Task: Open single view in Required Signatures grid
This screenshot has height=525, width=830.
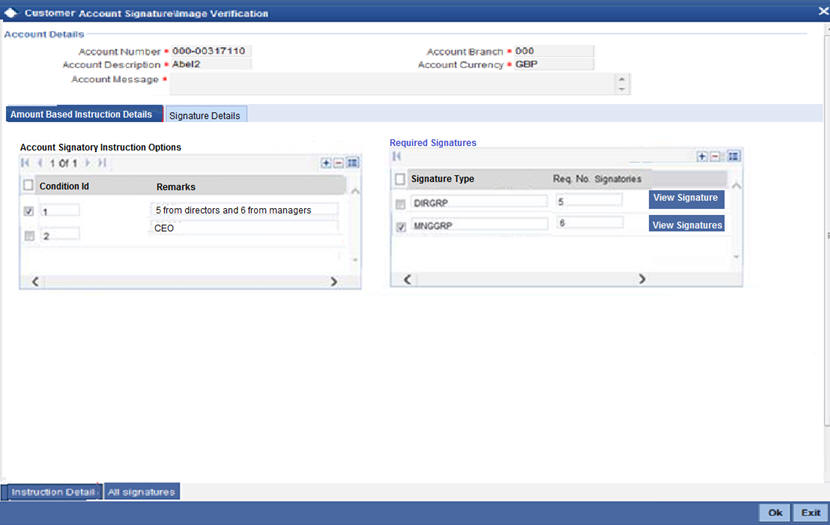Action: tap(733, 156)
